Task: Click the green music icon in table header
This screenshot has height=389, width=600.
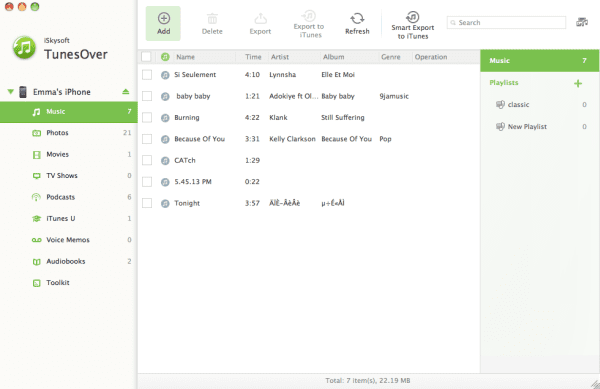Action: point(165,57)
